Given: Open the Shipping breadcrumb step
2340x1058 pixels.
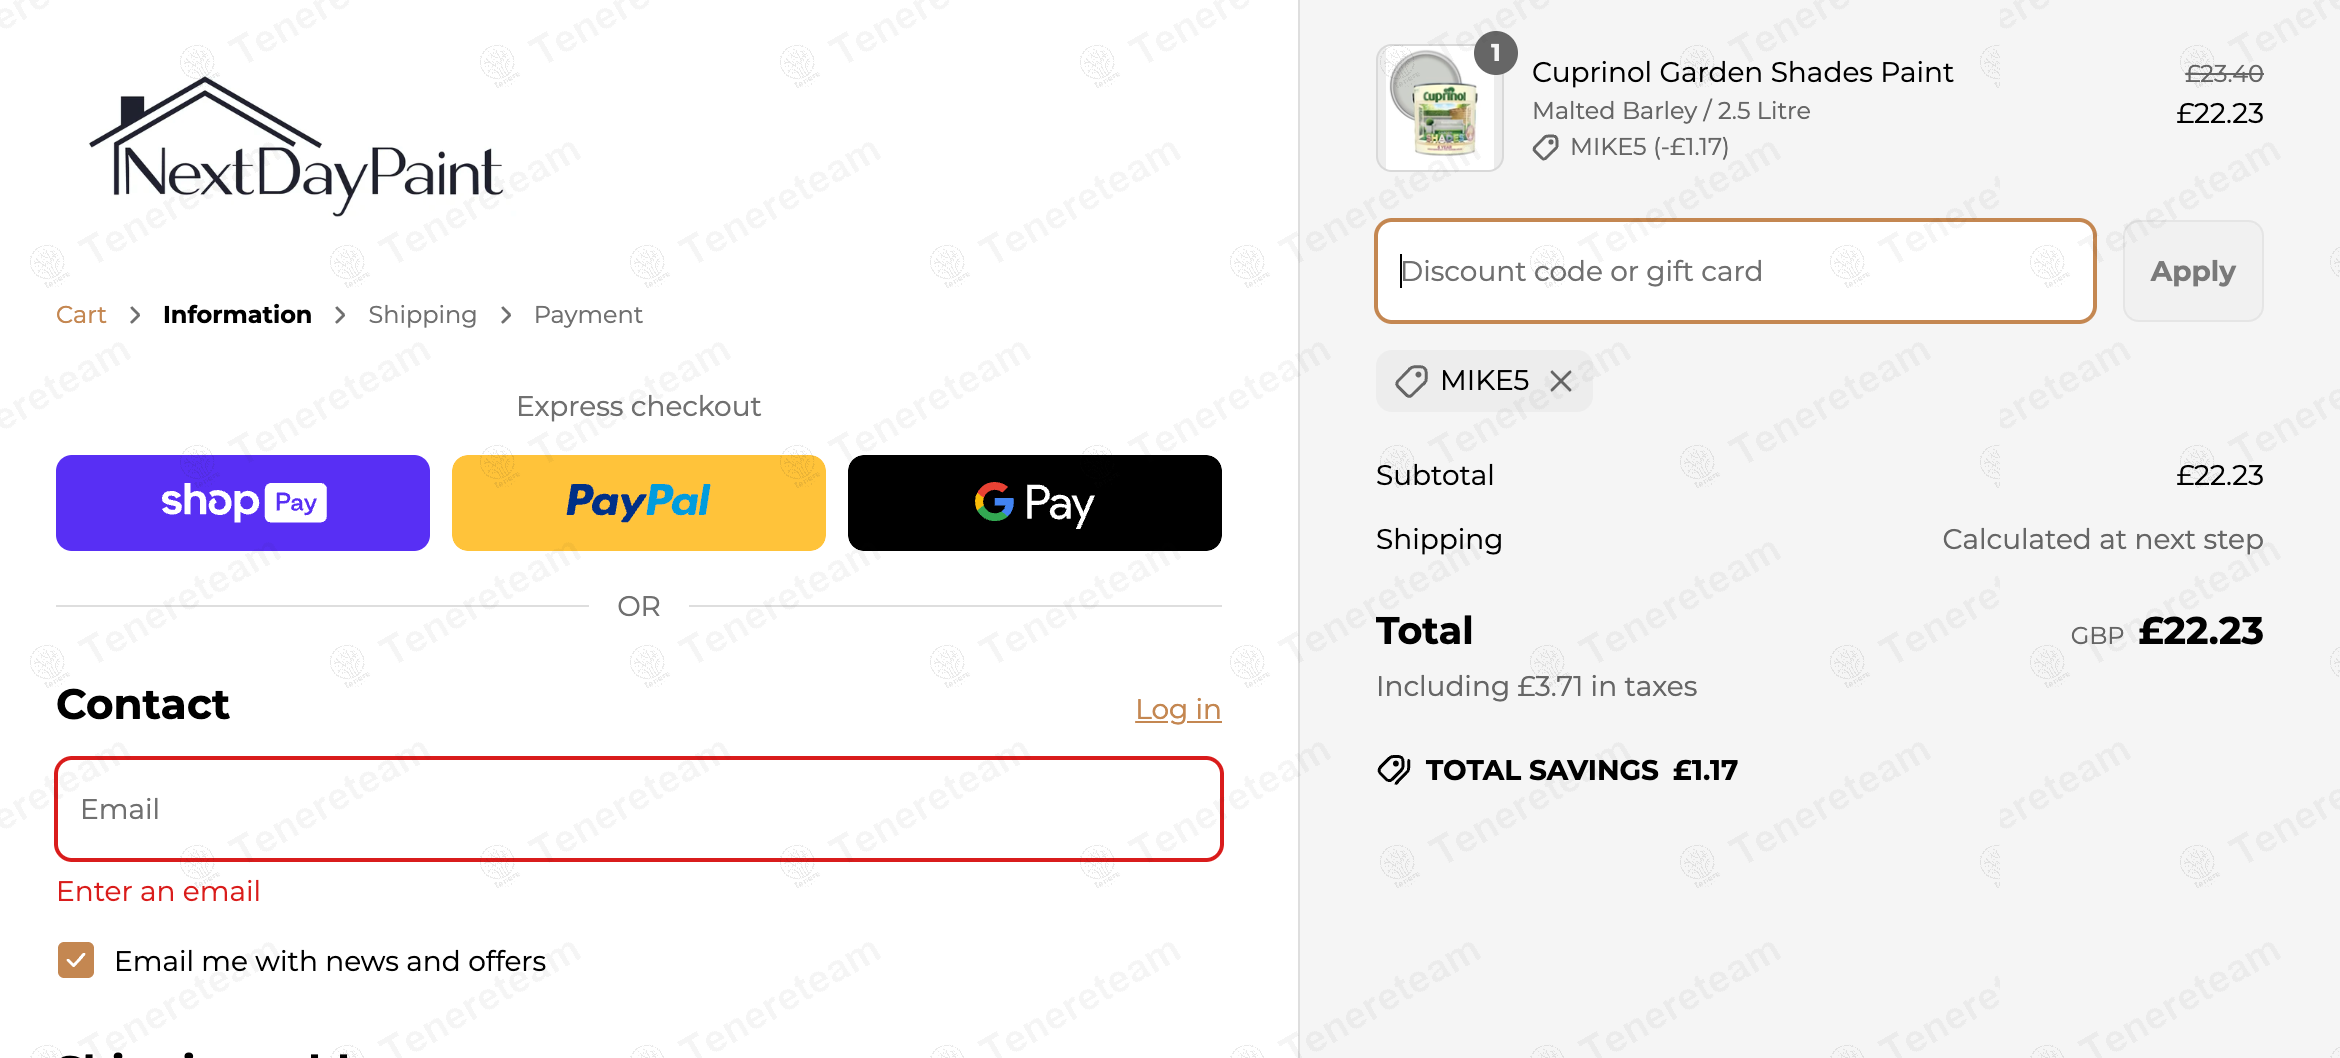Looking at the screenshot, I should [422, 315].
